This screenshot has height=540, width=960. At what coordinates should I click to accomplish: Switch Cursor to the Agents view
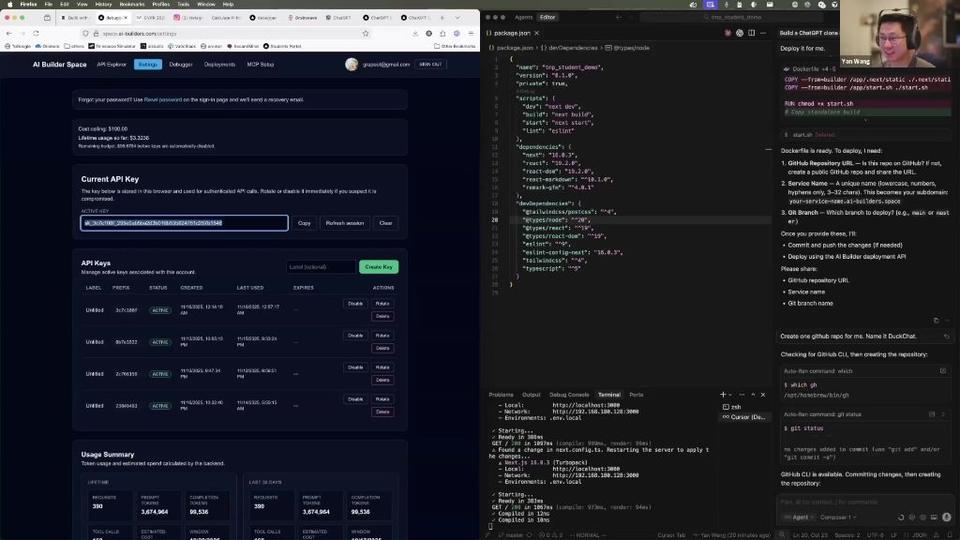(523, 17)
